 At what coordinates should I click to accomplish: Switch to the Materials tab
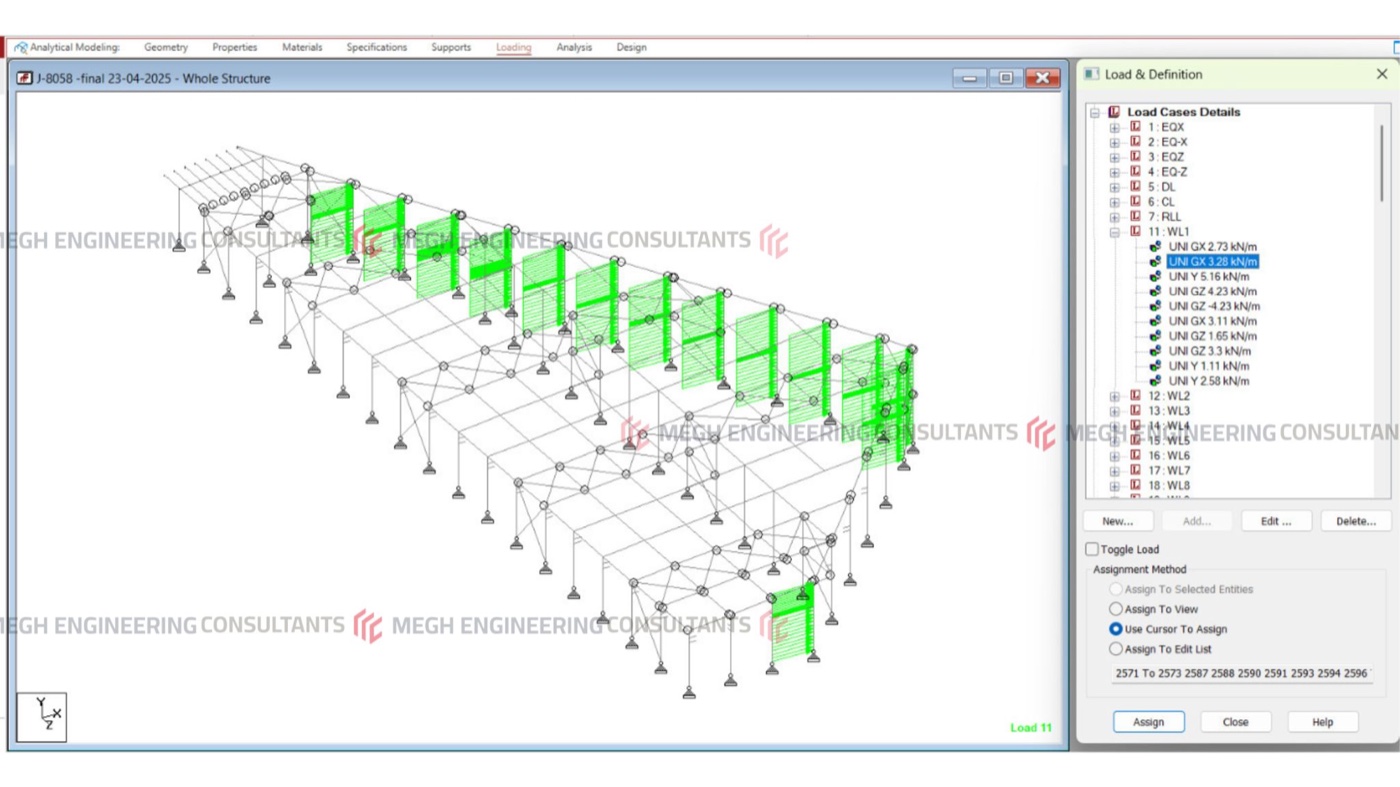302,47
